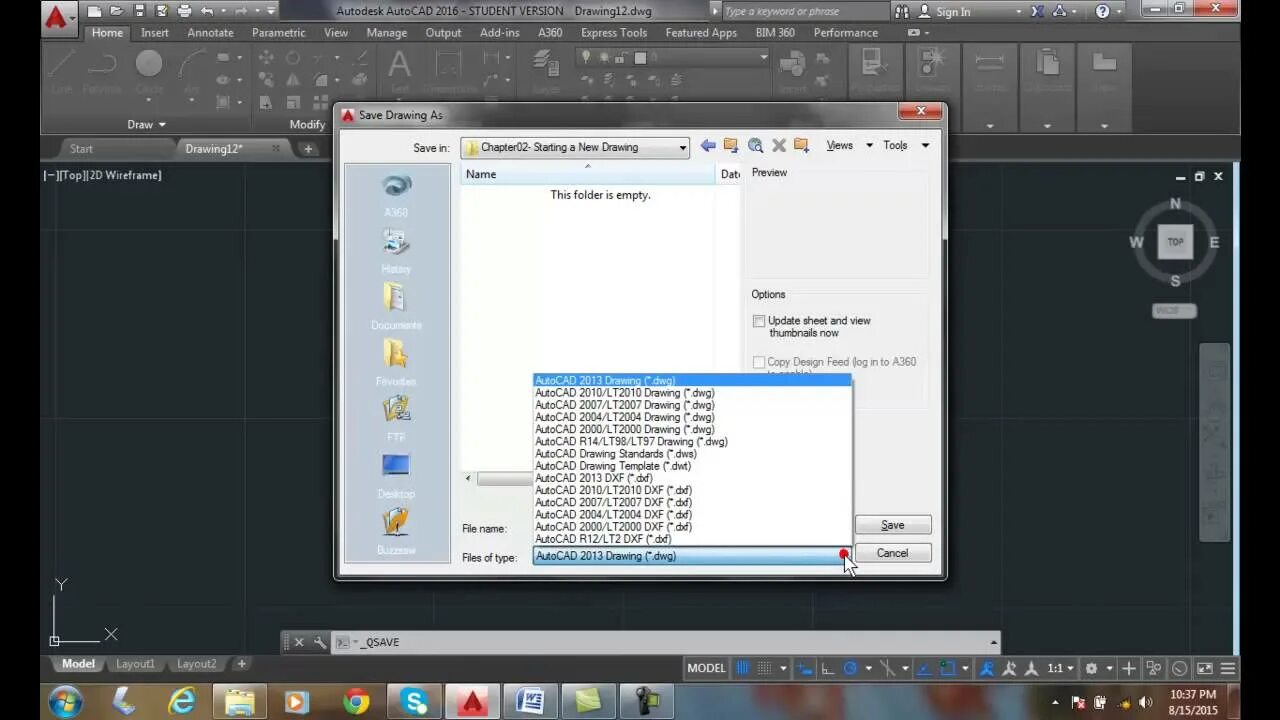1280x720 pixels.
Task: Click the Cancel button in dialog
Action: click(892, 553)
